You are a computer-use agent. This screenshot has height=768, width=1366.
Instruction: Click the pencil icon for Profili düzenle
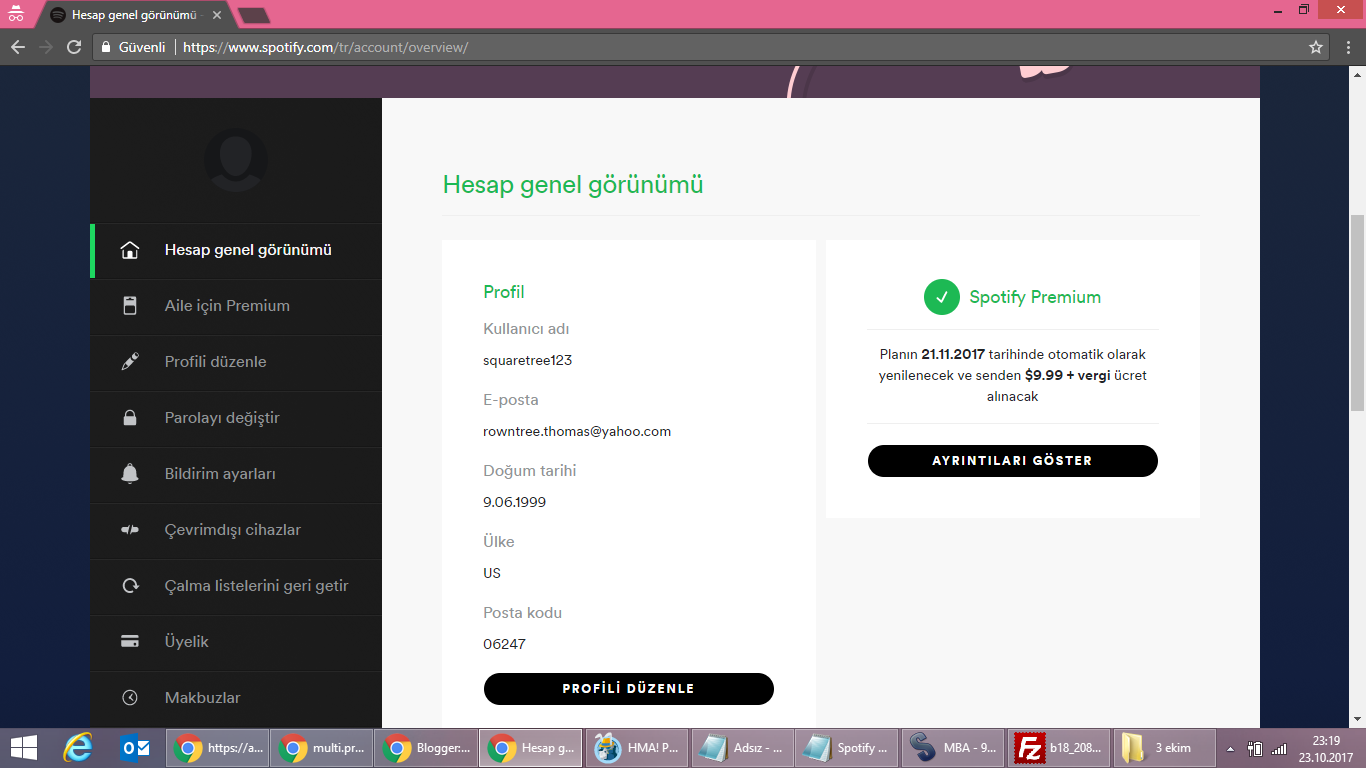(x=130, y=362)
